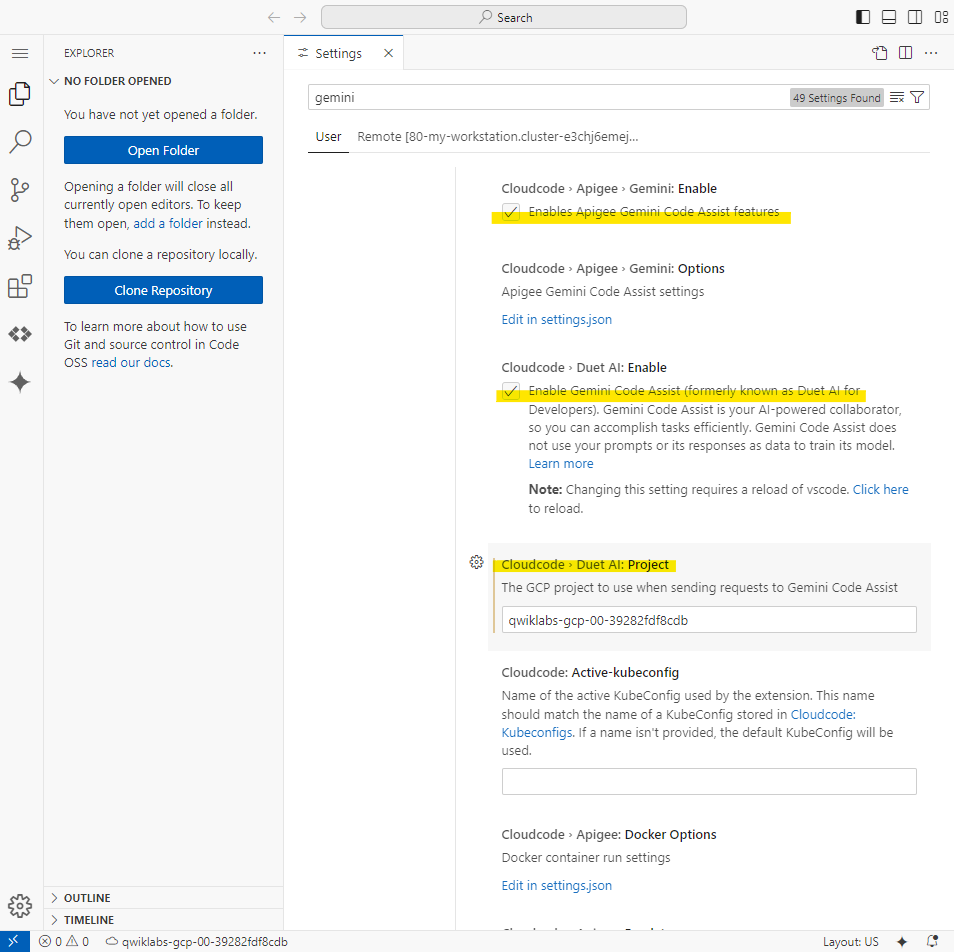954x952 pixels.
Task: Open the hamburger application menu
Action: coord(20,54)
